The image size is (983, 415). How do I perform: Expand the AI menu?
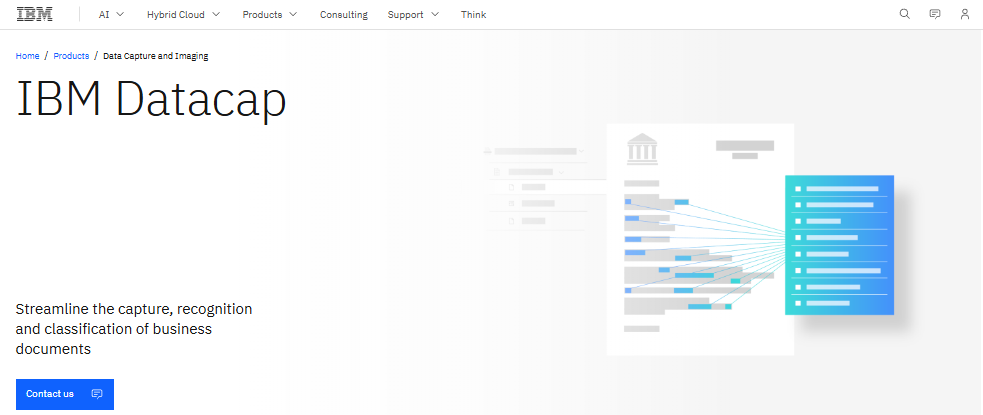pyautogui.click(x=112, y=14)
